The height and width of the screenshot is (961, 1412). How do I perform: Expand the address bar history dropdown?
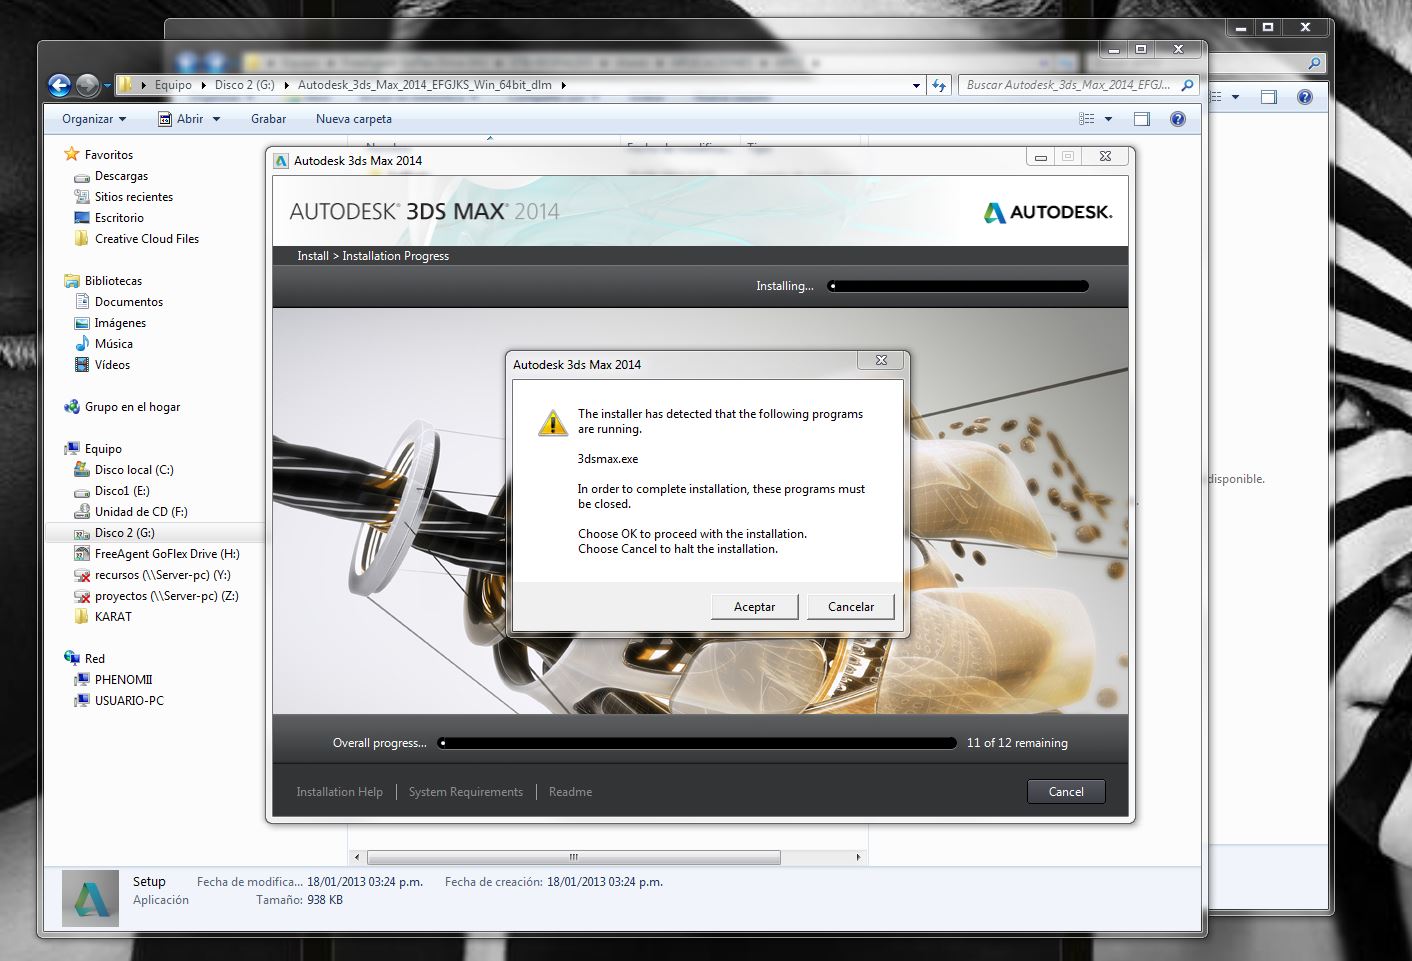[916, 85]
